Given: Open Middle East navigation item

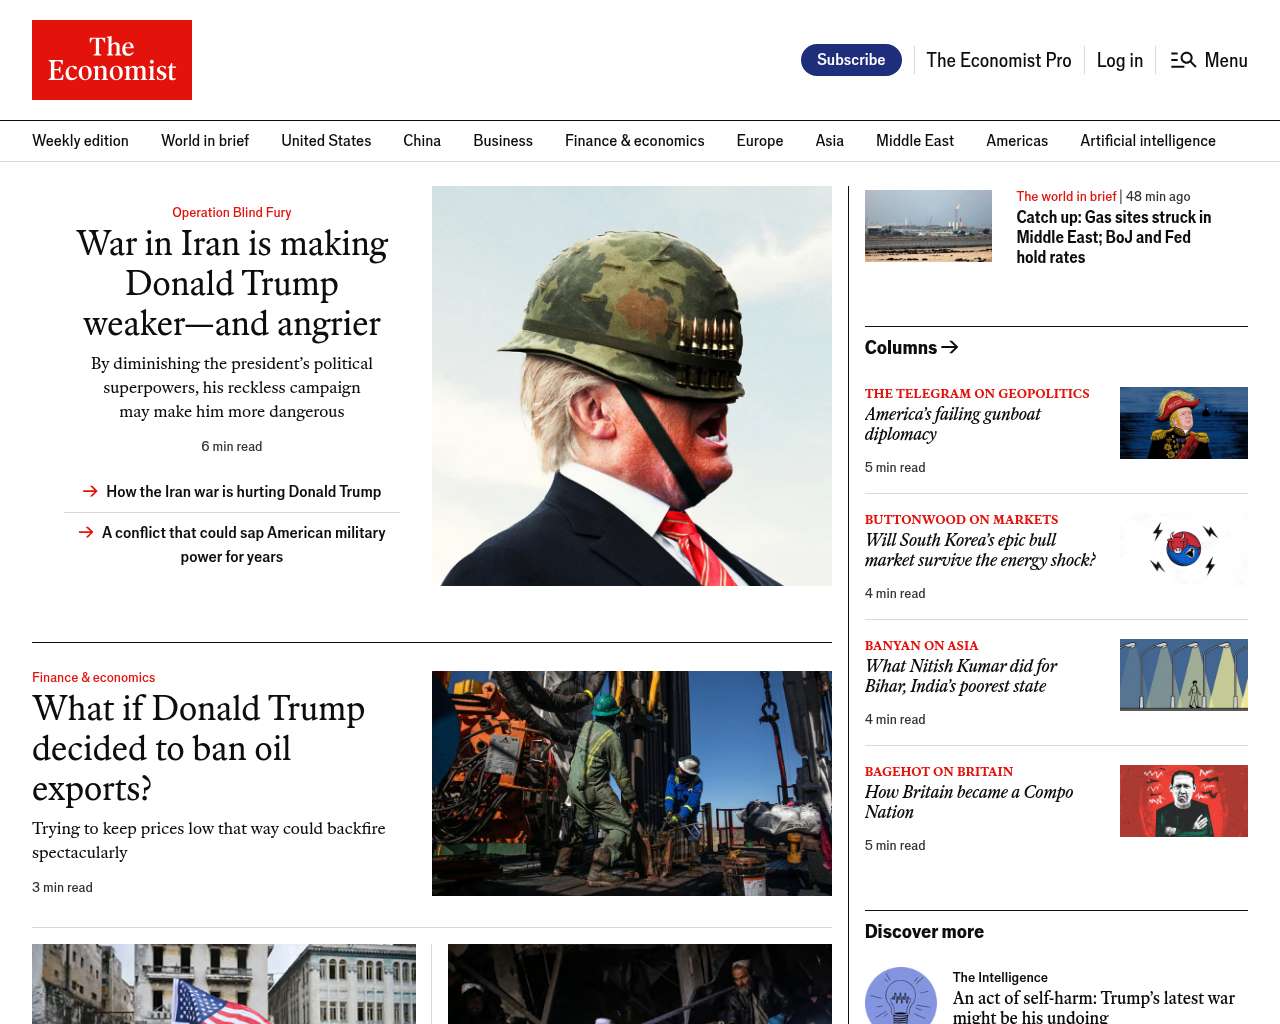Looking at the screenshot, I should click(x=915, y=141).
